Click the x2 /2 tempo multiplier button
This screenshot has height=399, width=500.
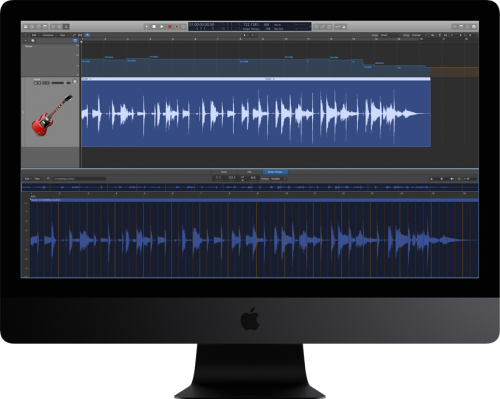coord(243,179)
